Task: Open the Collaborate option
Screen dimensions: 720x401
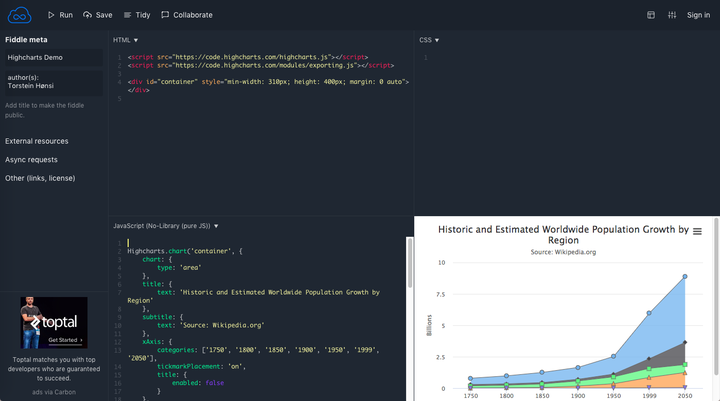Action: (x=187, y=15)
